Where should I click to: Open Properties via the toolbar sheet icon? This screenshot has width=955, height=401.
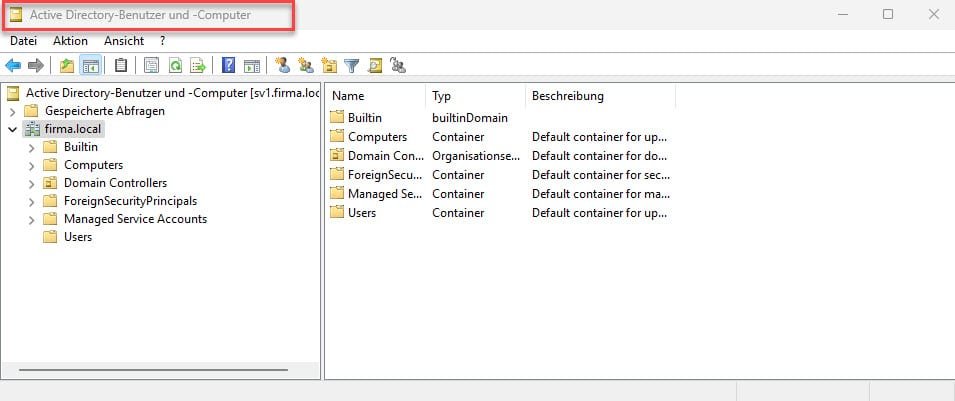tap(151, 65)
